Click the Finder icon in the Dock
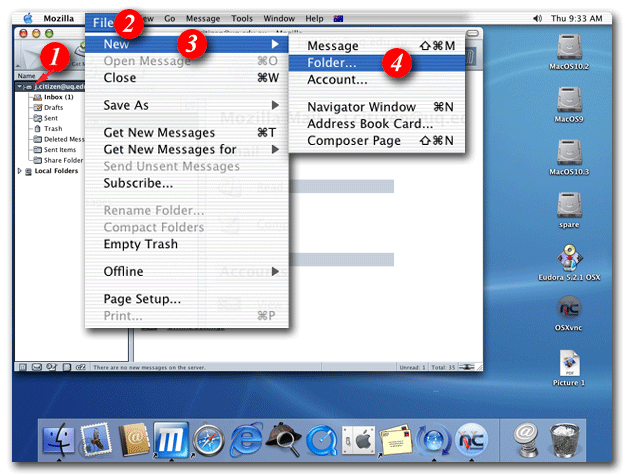 tap(60, 441)
